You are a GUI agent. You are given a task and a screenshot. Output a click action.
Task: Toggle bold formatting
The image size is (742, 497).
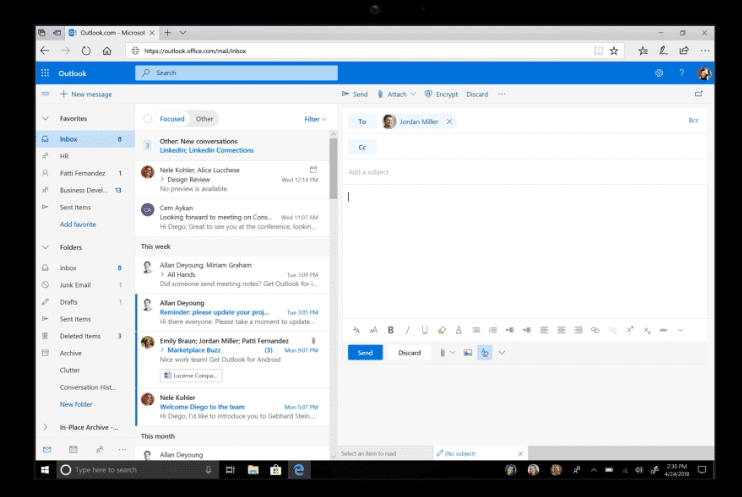point(390,330)
